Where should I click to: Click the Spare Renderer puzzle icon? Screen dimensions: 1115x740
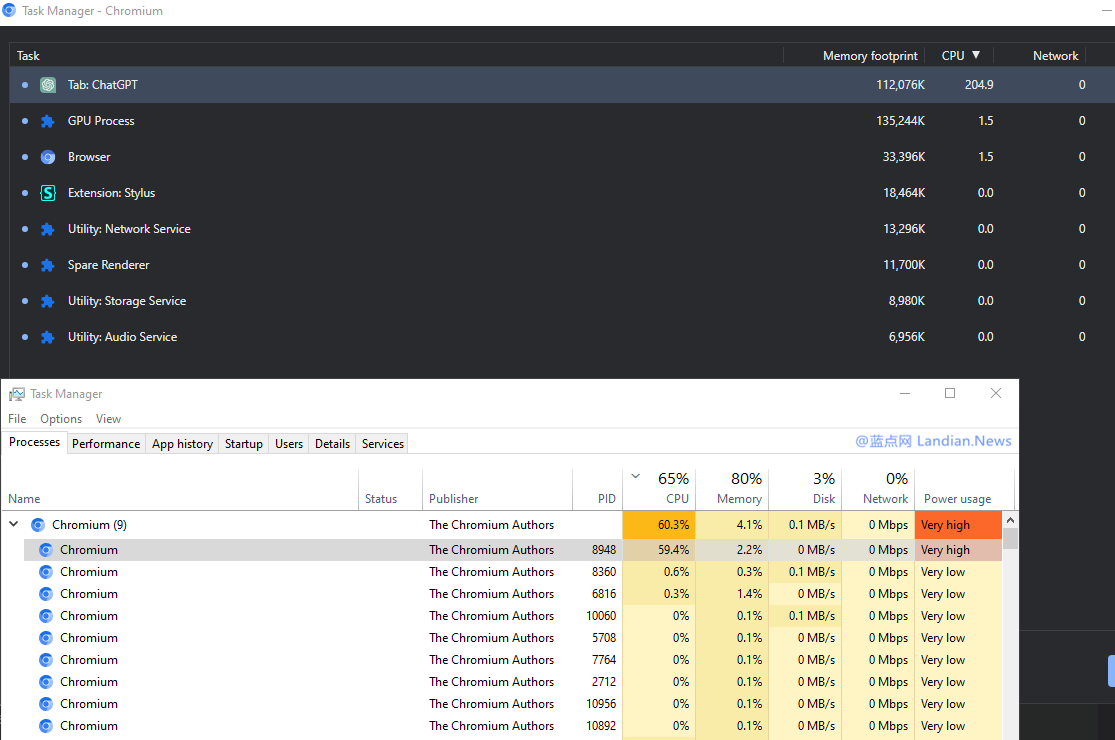48,265
